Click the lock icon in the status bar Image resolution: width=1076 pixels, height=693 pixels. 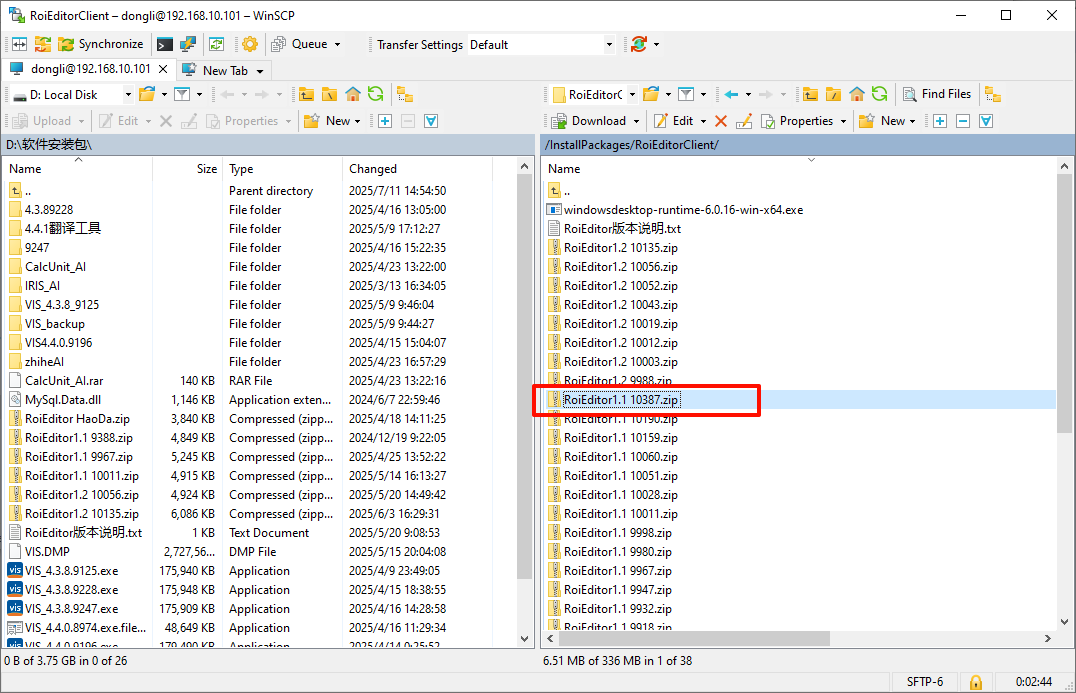(975, 682)
